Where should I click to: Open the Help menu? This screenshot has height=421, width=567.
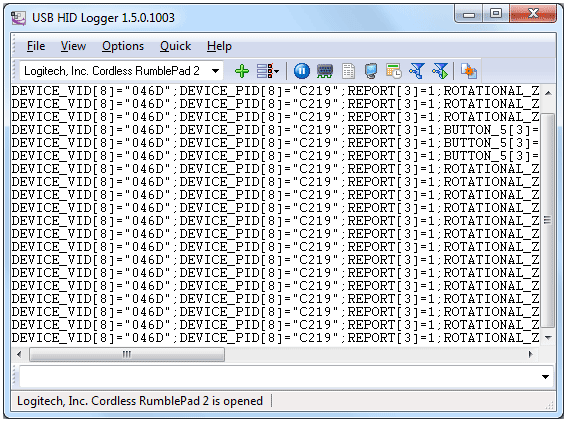(x=219, y=46)
